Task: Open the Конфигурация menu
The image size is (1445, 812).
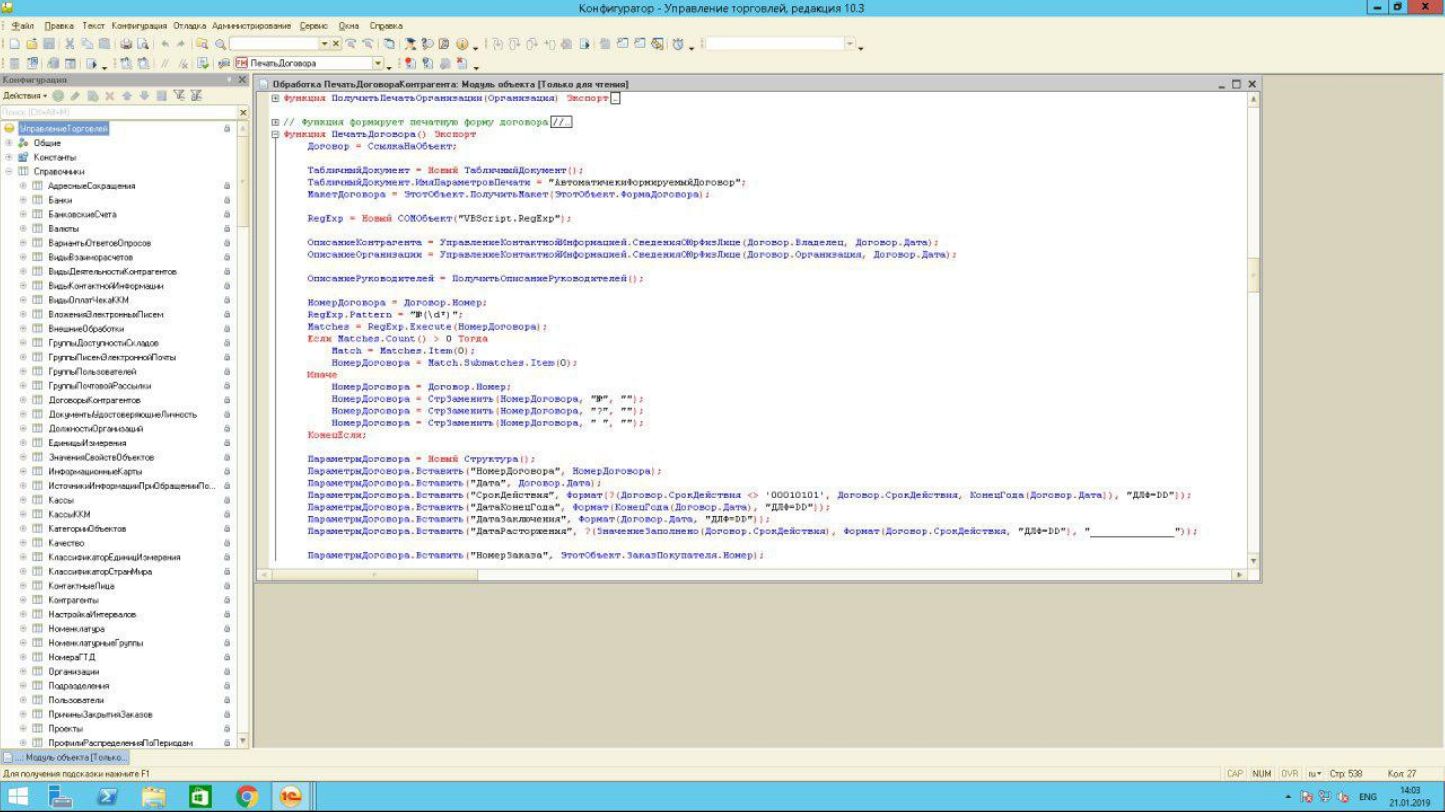Action: tap(140, 25)
